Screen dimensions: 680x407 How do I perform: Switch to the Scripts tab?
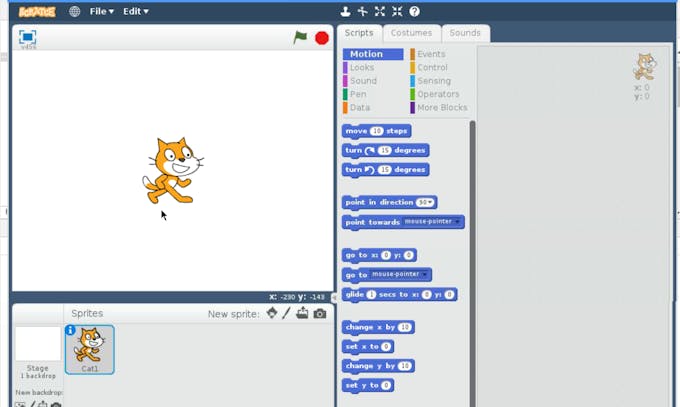pyautogui.click(x=359, y=33)
